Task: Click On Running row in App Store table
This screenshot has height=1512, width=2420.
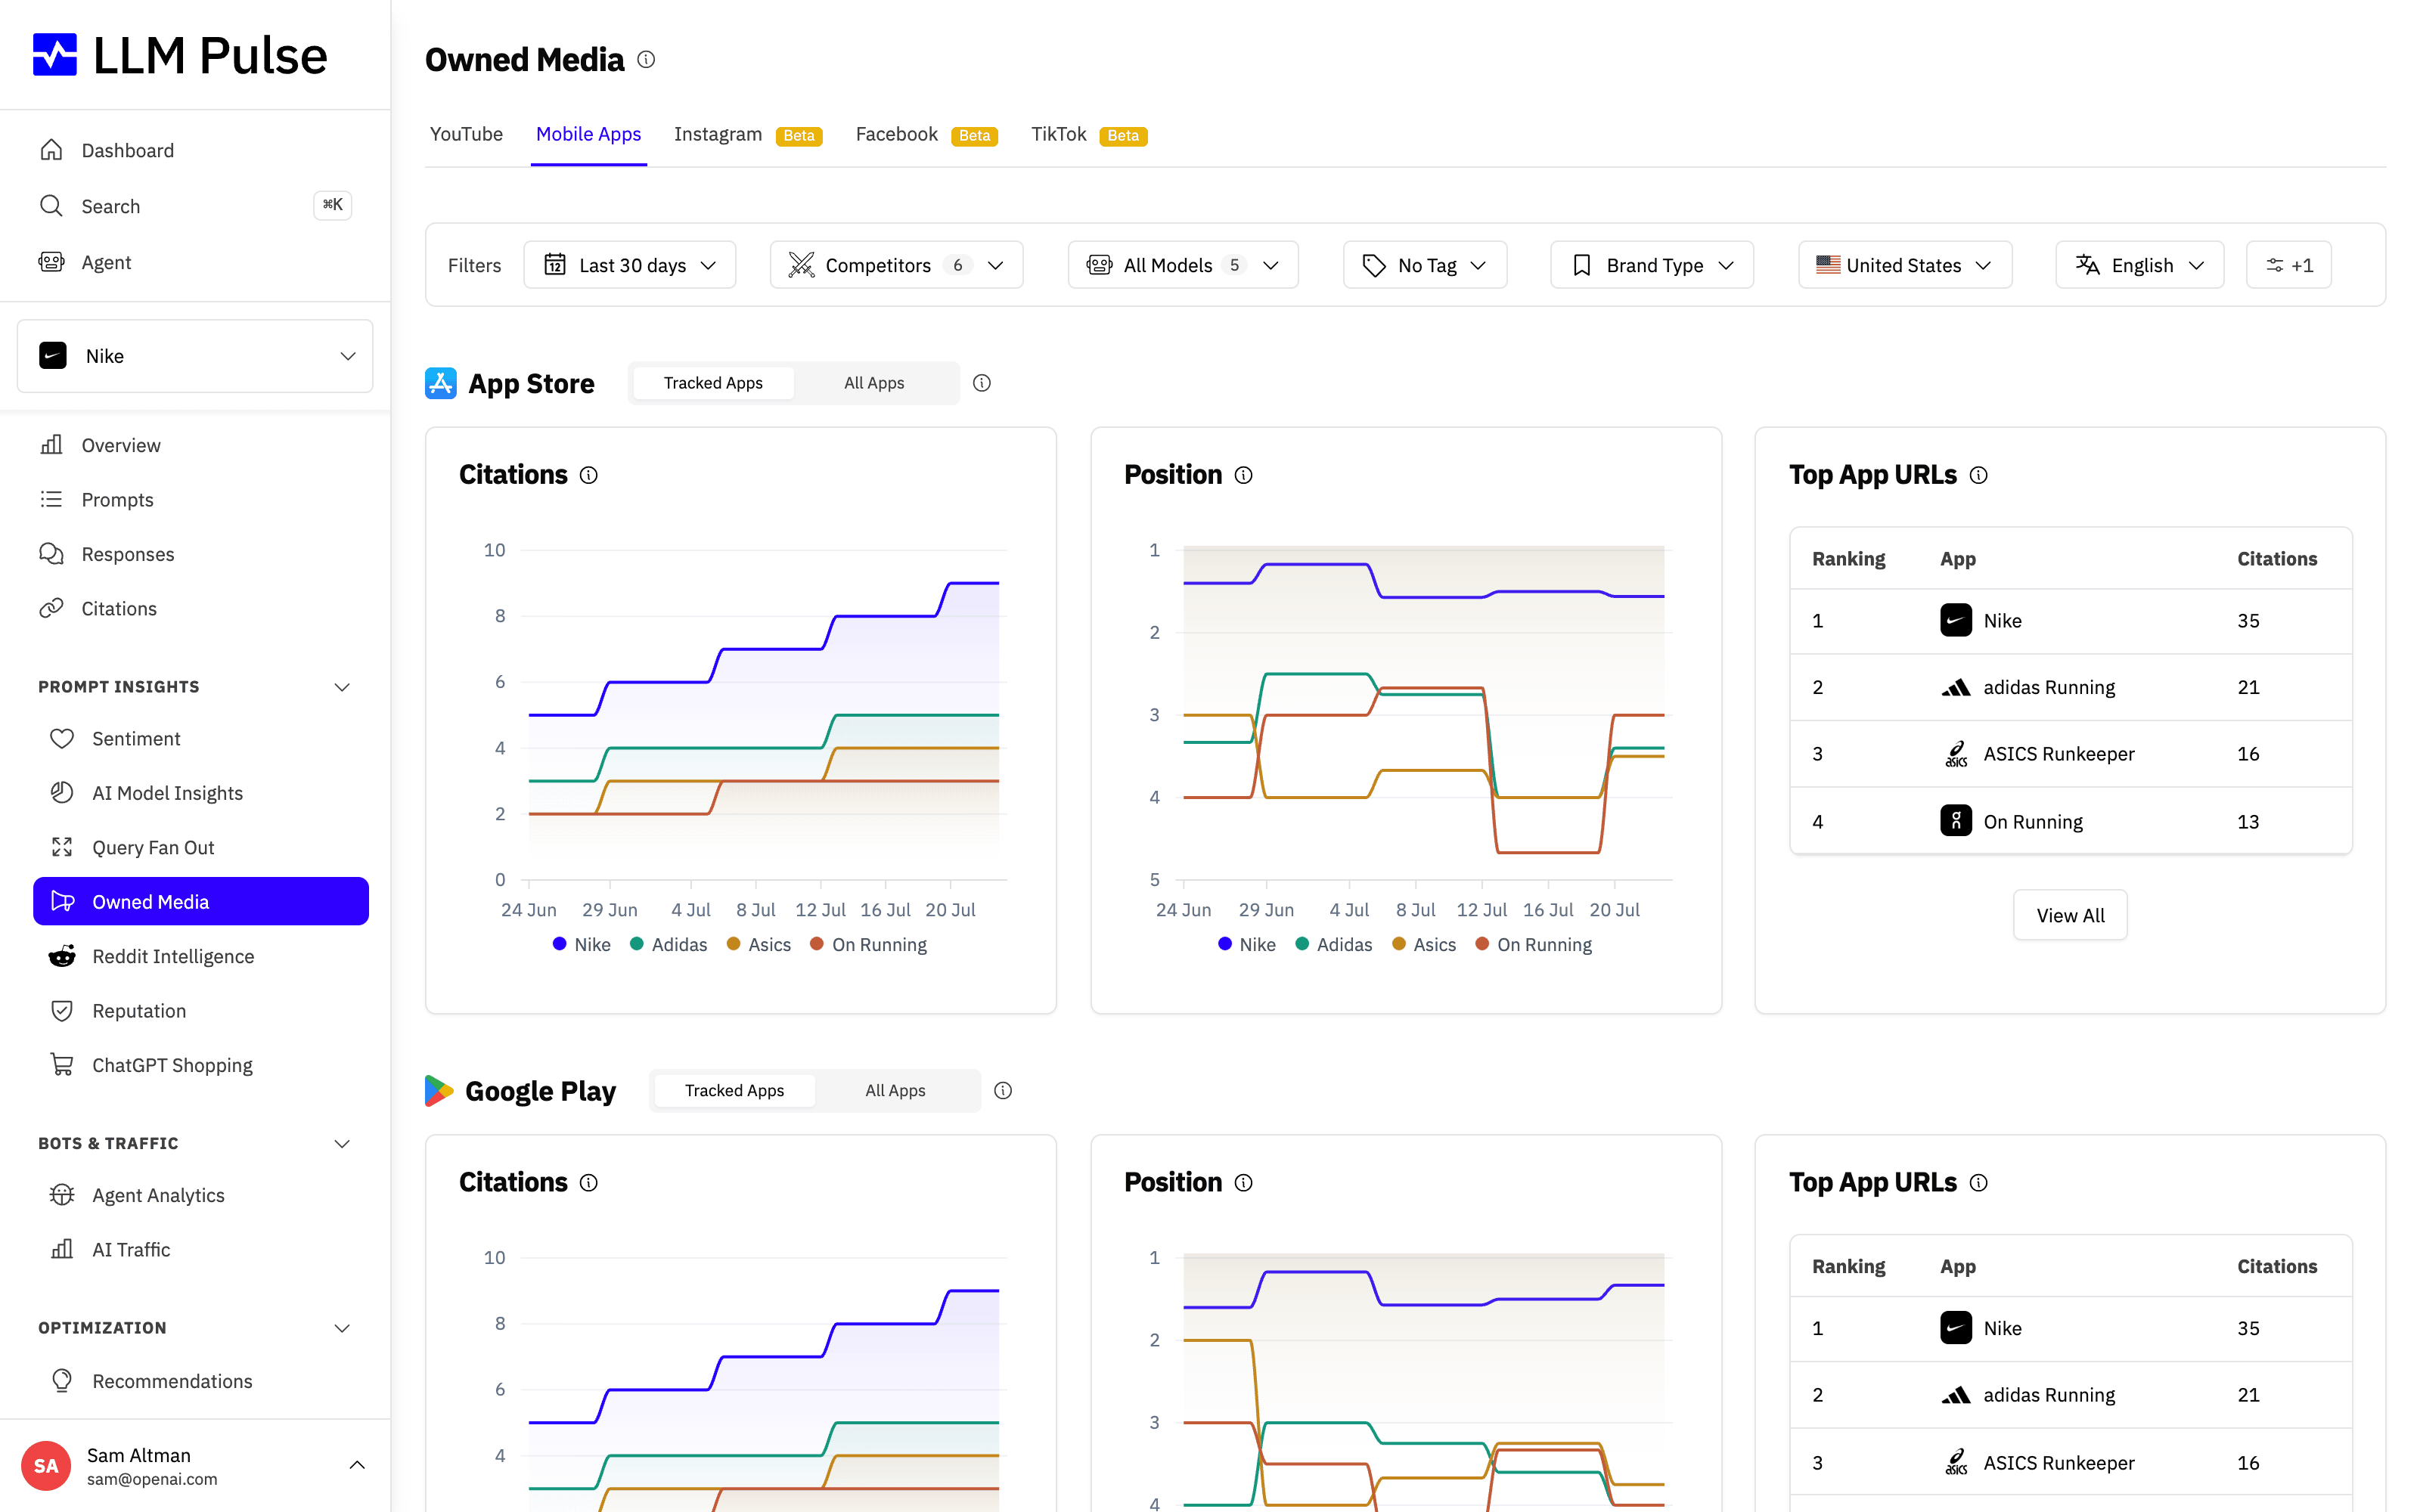Action: coord(2070,821)
